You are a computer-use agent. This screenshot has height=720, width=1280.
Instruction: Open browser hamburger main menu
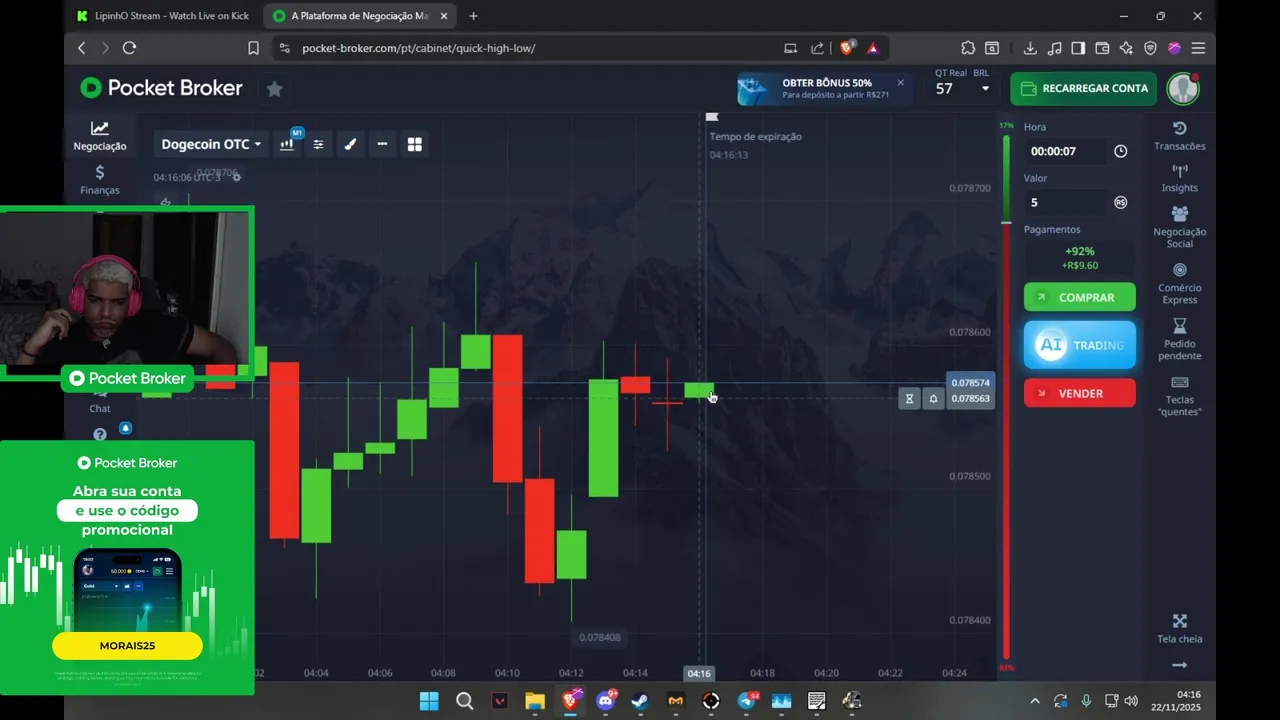point(1198,47)
